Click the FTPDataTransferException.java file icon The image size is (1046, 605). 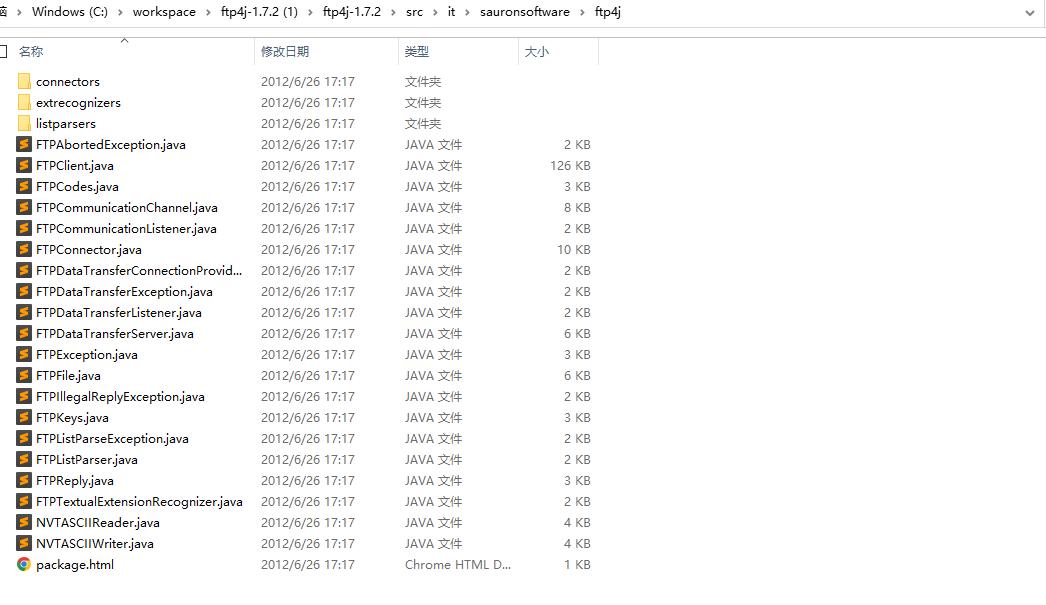click(24, 291)
